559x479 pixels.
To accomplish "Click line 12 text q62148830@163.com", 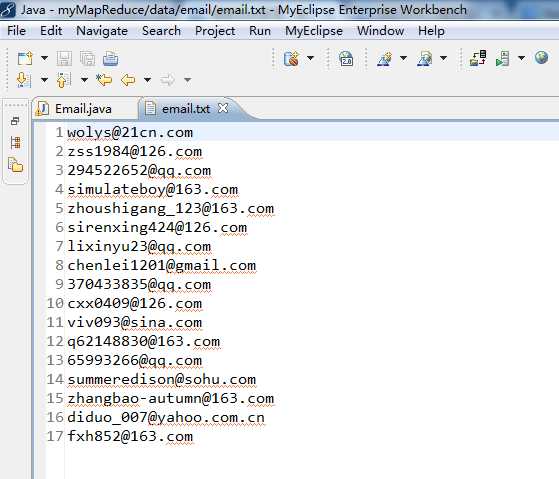I will coord(143,341).
